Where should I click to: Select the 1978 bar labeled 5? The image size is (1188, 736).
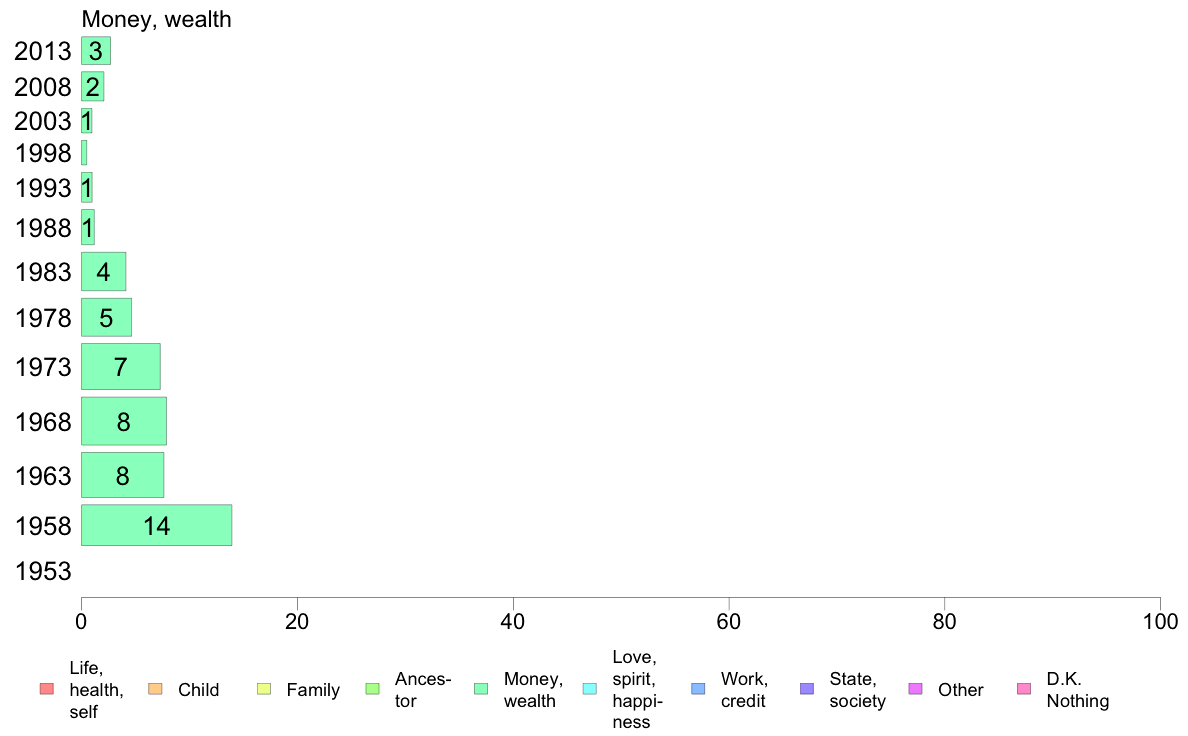pyautogui.click(x=107, y=318)
